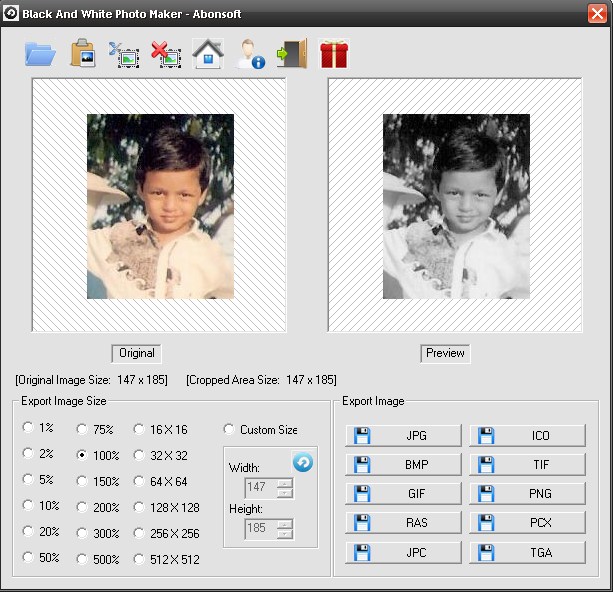Screen dimensions: 613x592
Task: Click the open folder icon
Action: tap(40, 54)
